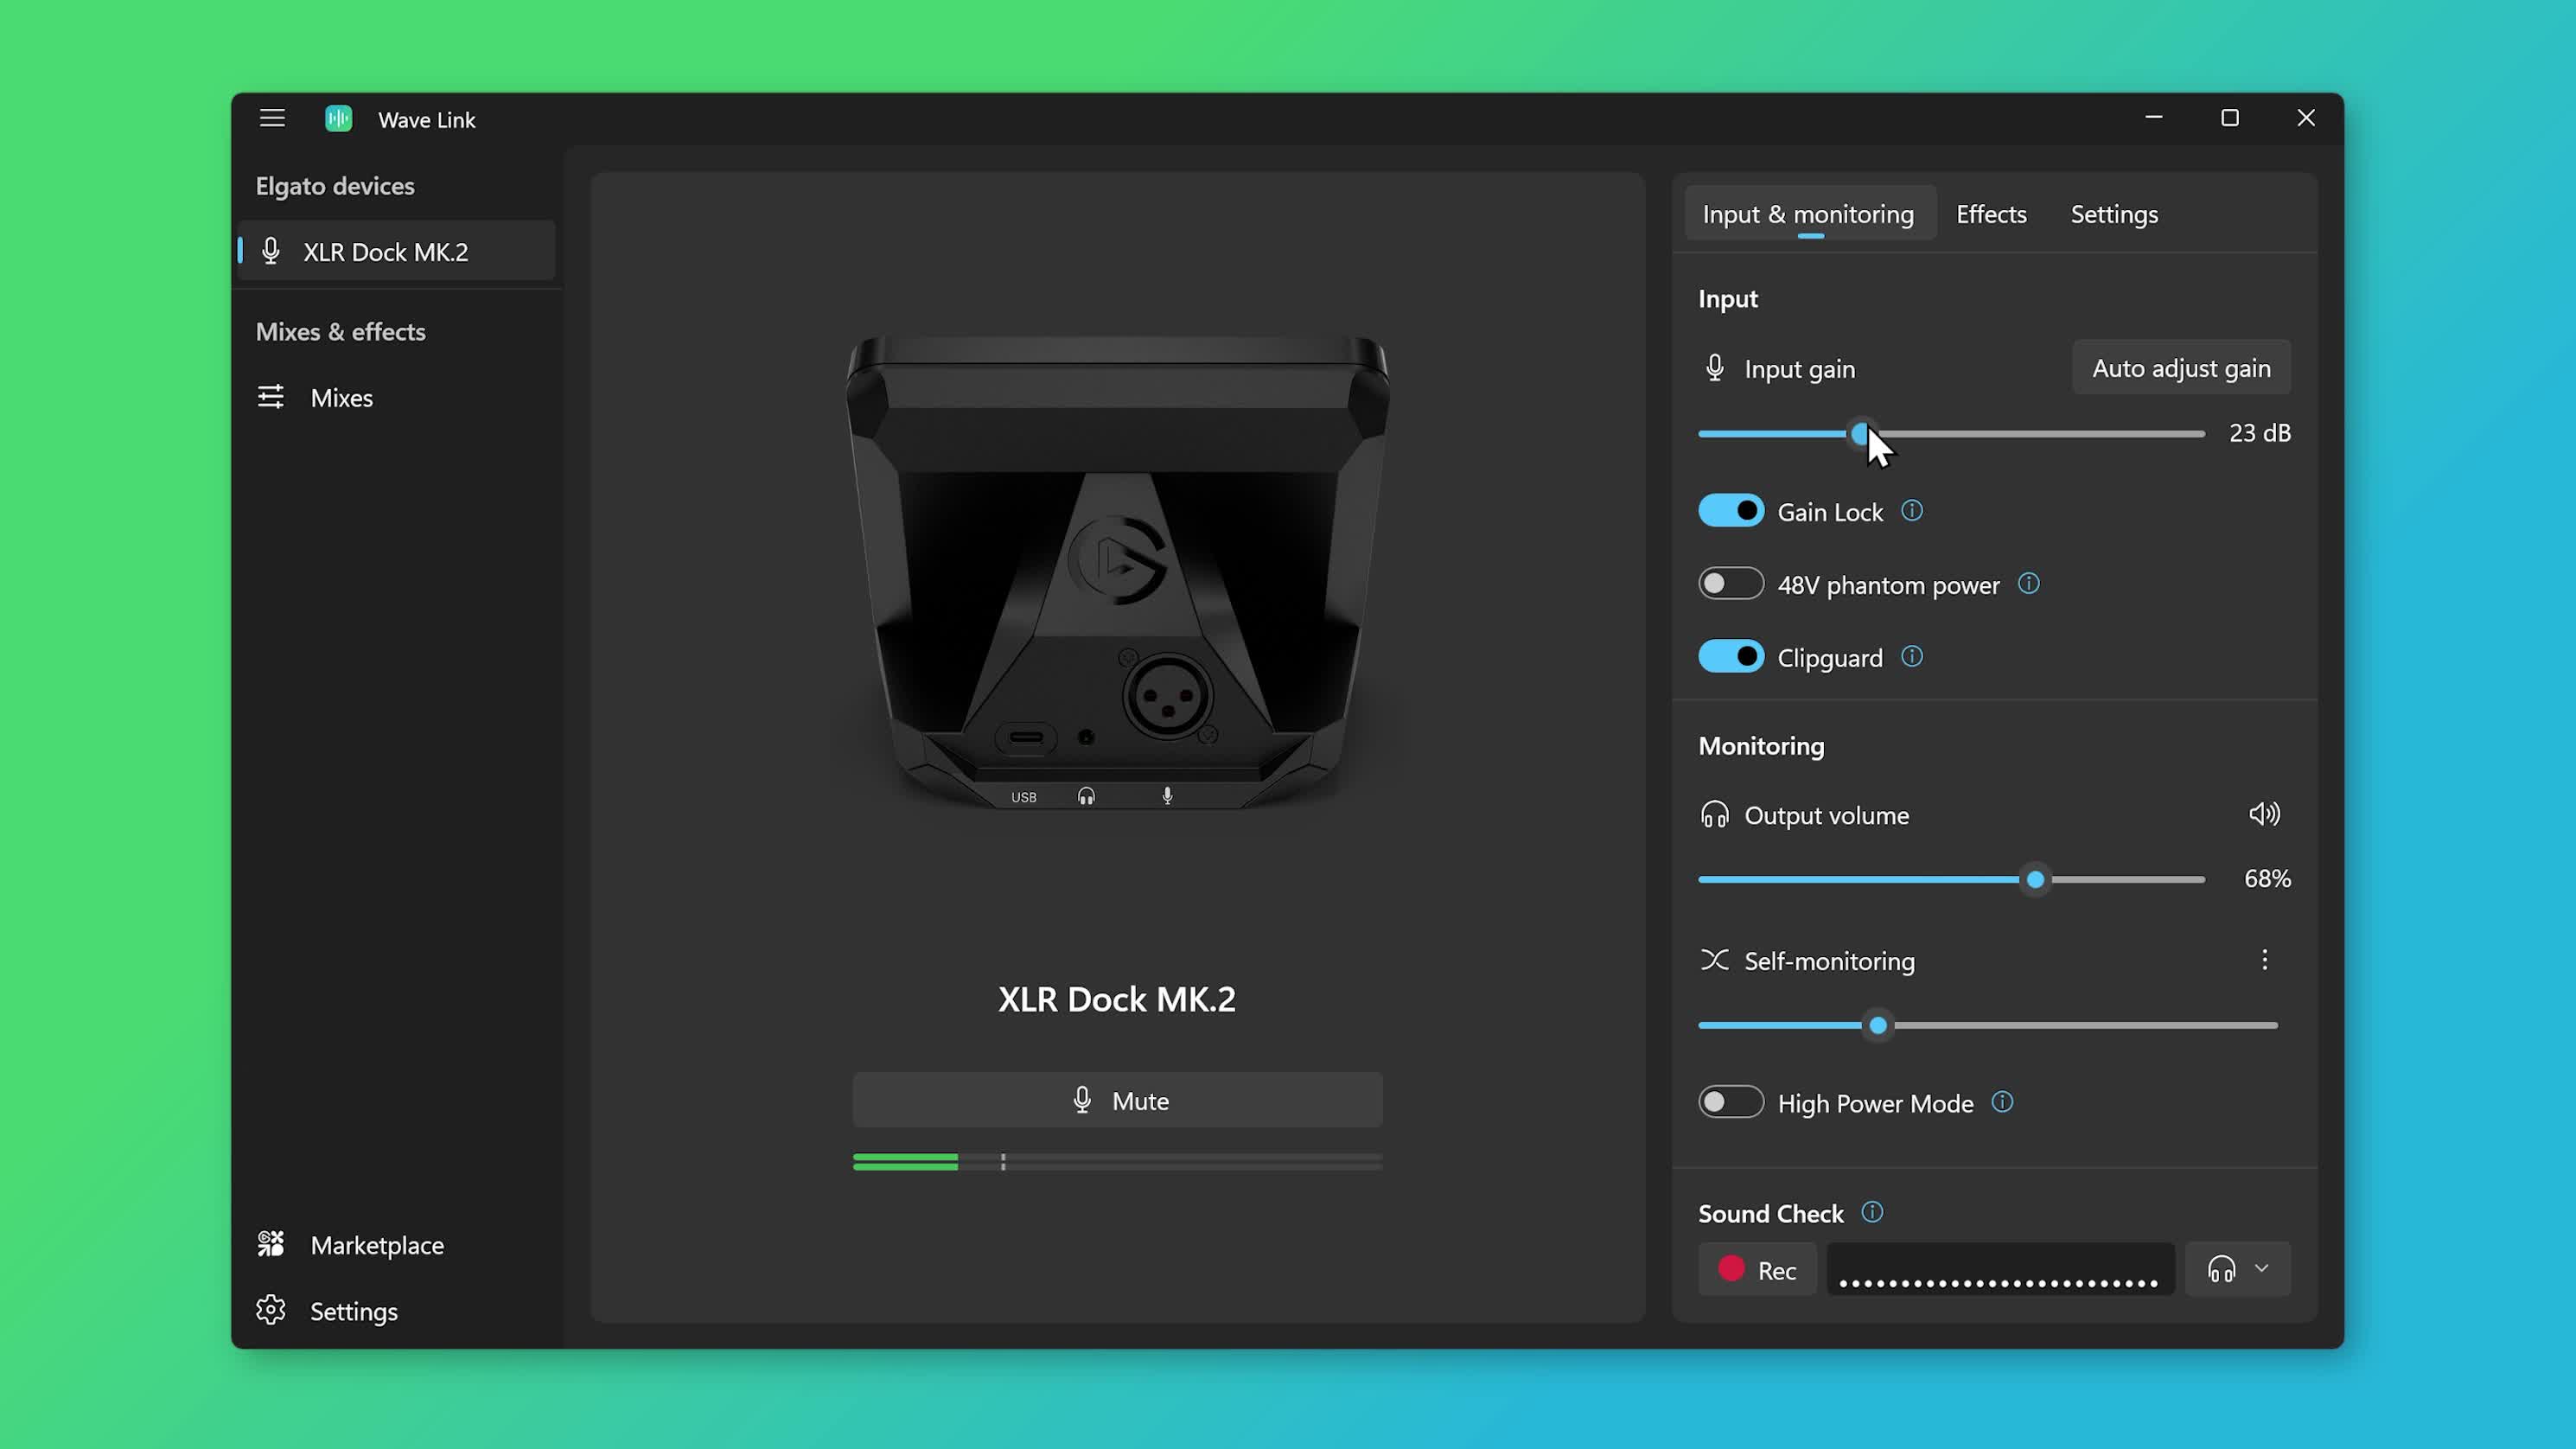
Task: Click the Input gain microphone icon
Action: (x=1715, y=368)
